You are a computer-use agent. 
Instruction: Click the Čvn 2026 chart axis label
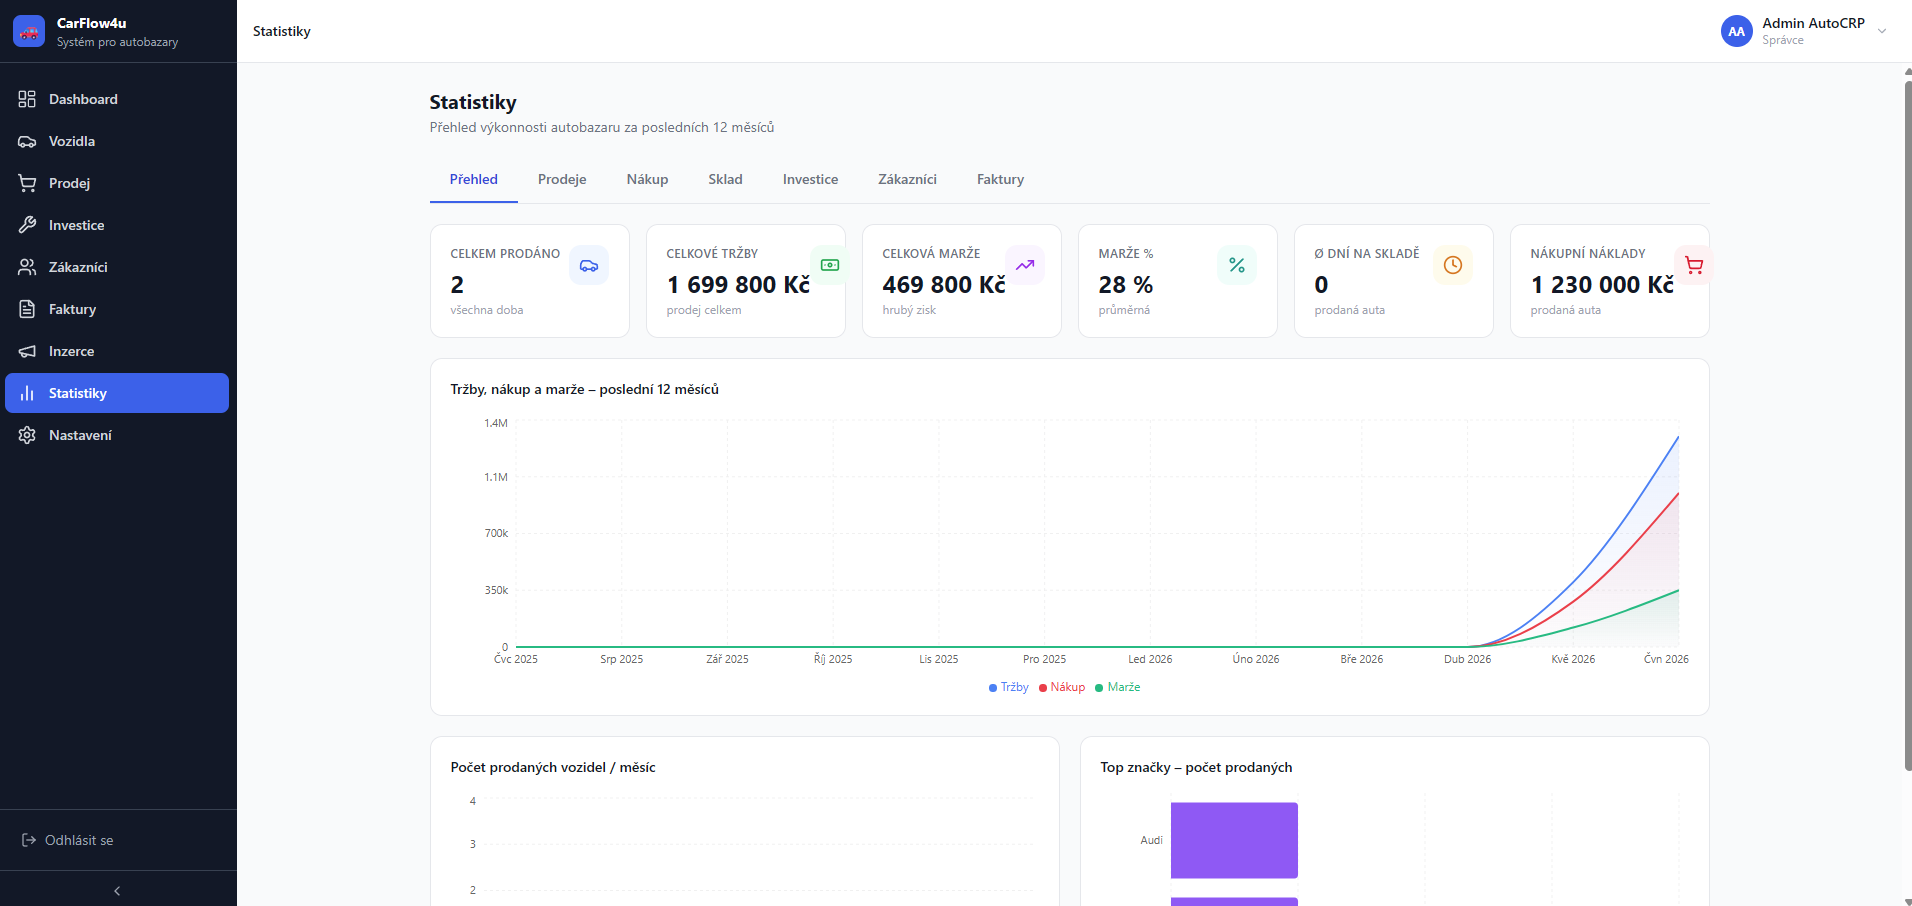coord(1666,659)
